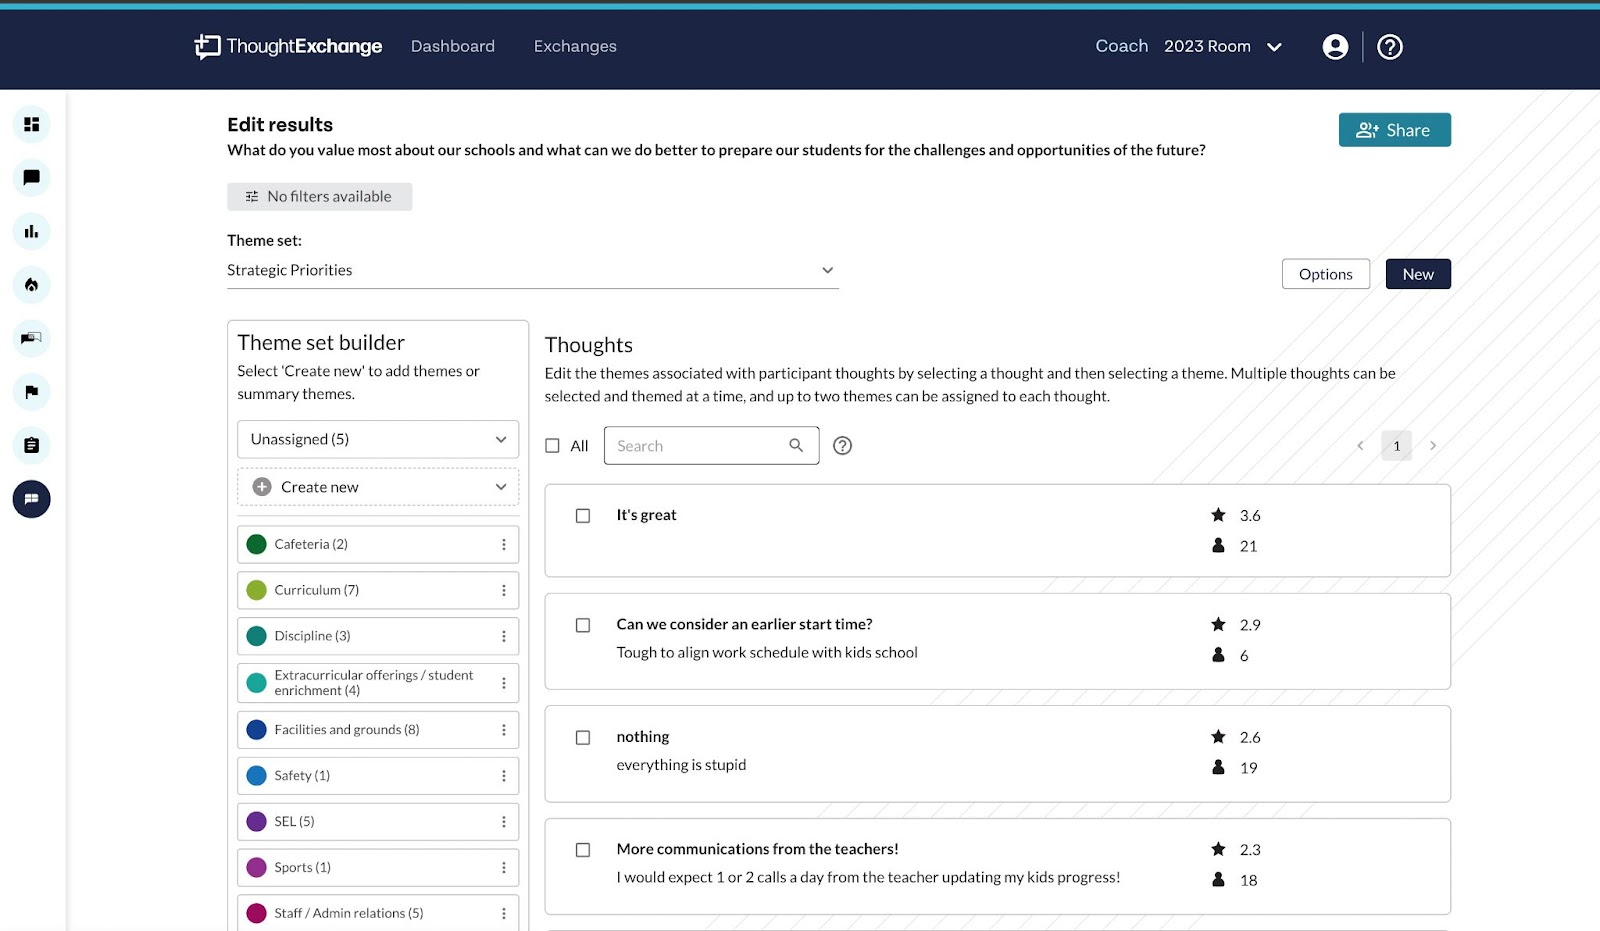Expand the Unassigned (5) dropdown

pyautogui.click(x=378, y=439)
